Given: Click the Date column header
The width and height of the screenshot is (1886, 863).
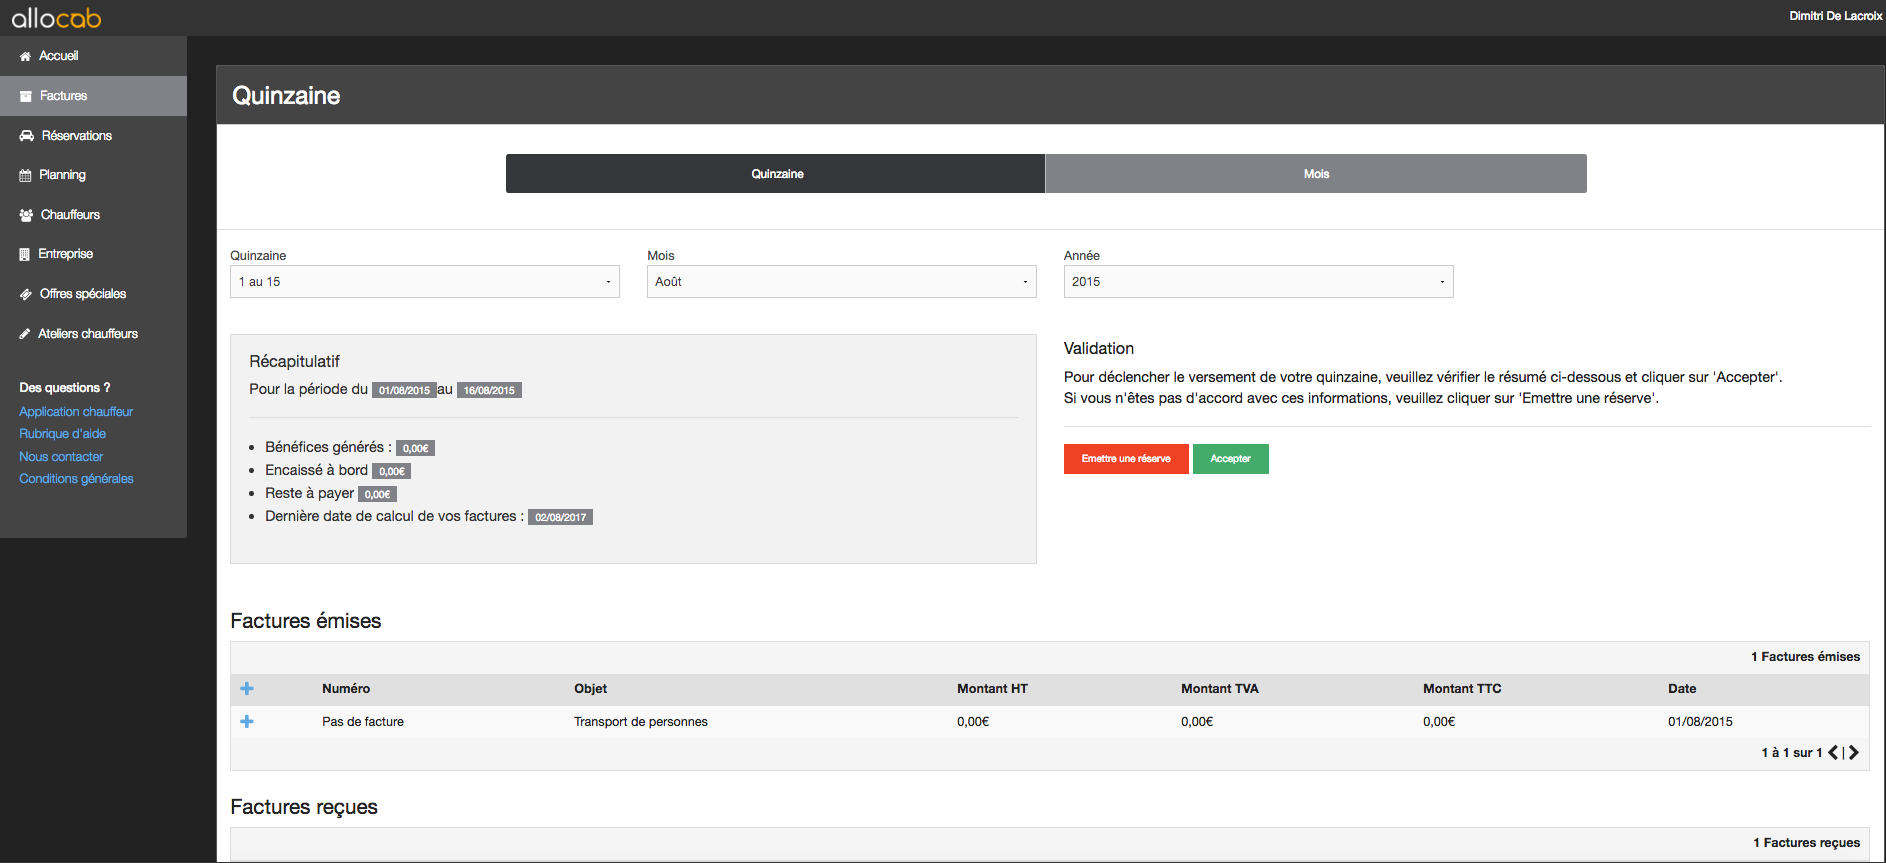Looking at the screenshot, I should (x=1682, y=689).
